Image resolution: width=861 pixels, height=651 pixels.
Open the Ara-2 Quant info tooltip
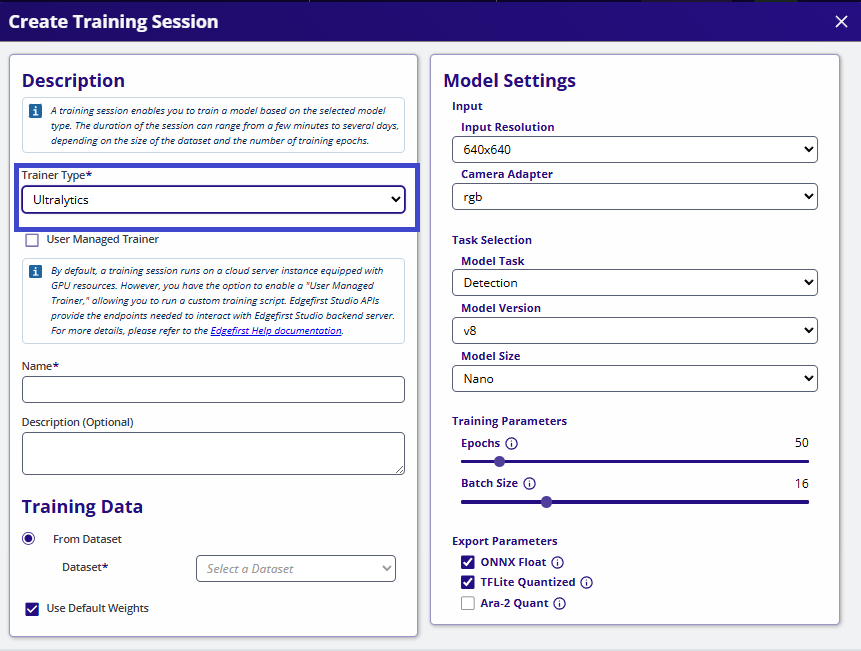[559, 603]
